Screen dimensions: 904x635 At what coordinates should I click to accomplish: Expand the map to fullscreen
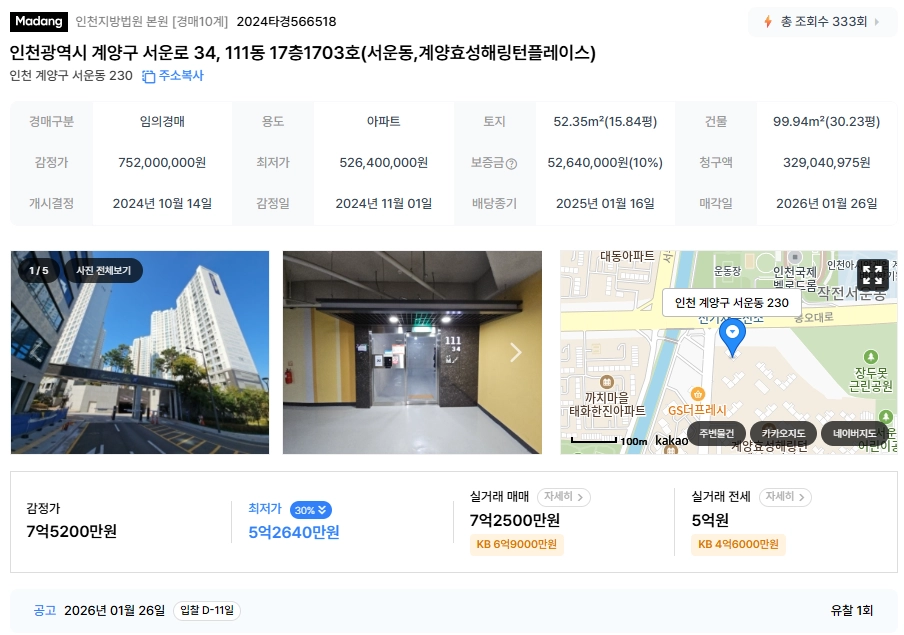coord(872,275)
